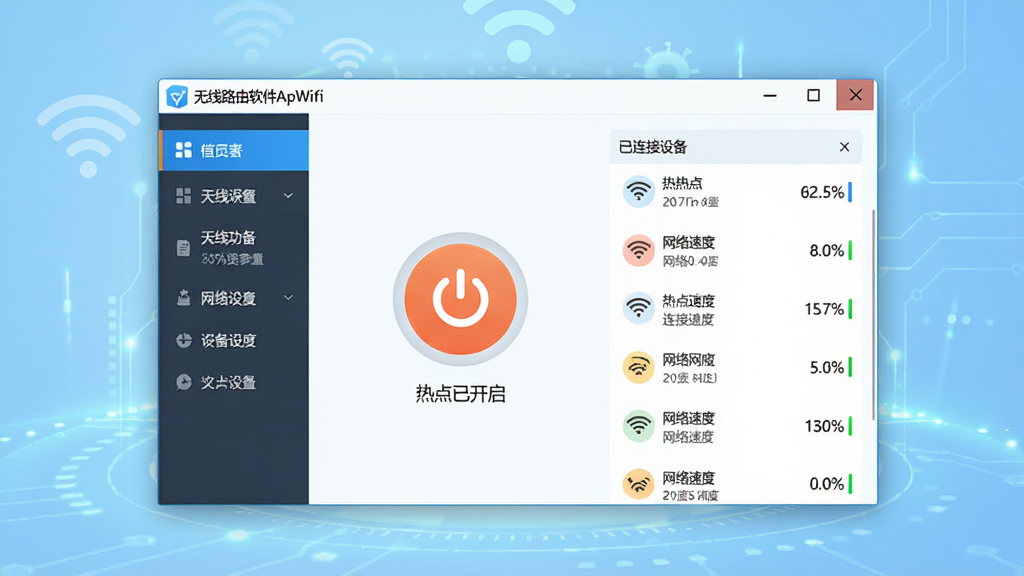The height and width of the screenshot is (576, 1024).
Task: Click the green wifi icon at 130% row
Action: [638, 426]
